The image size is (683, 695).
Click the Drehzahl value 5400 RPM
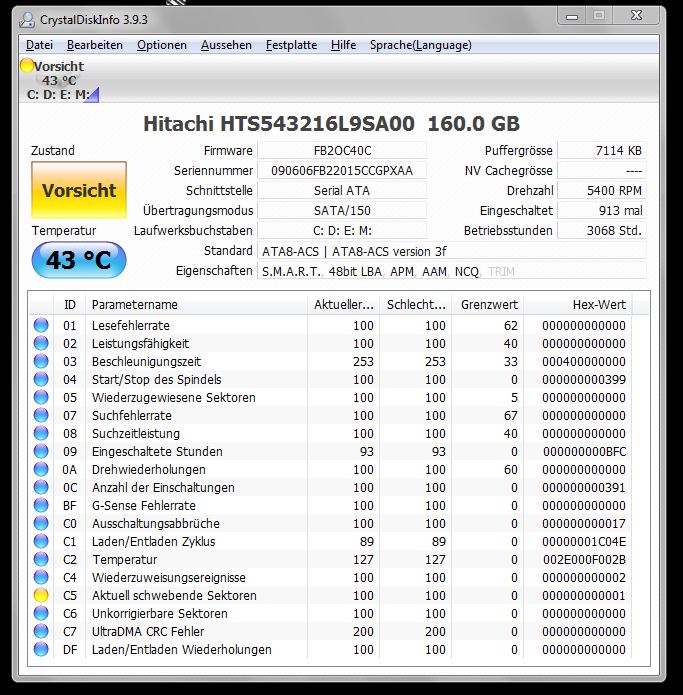click(602, 191)
